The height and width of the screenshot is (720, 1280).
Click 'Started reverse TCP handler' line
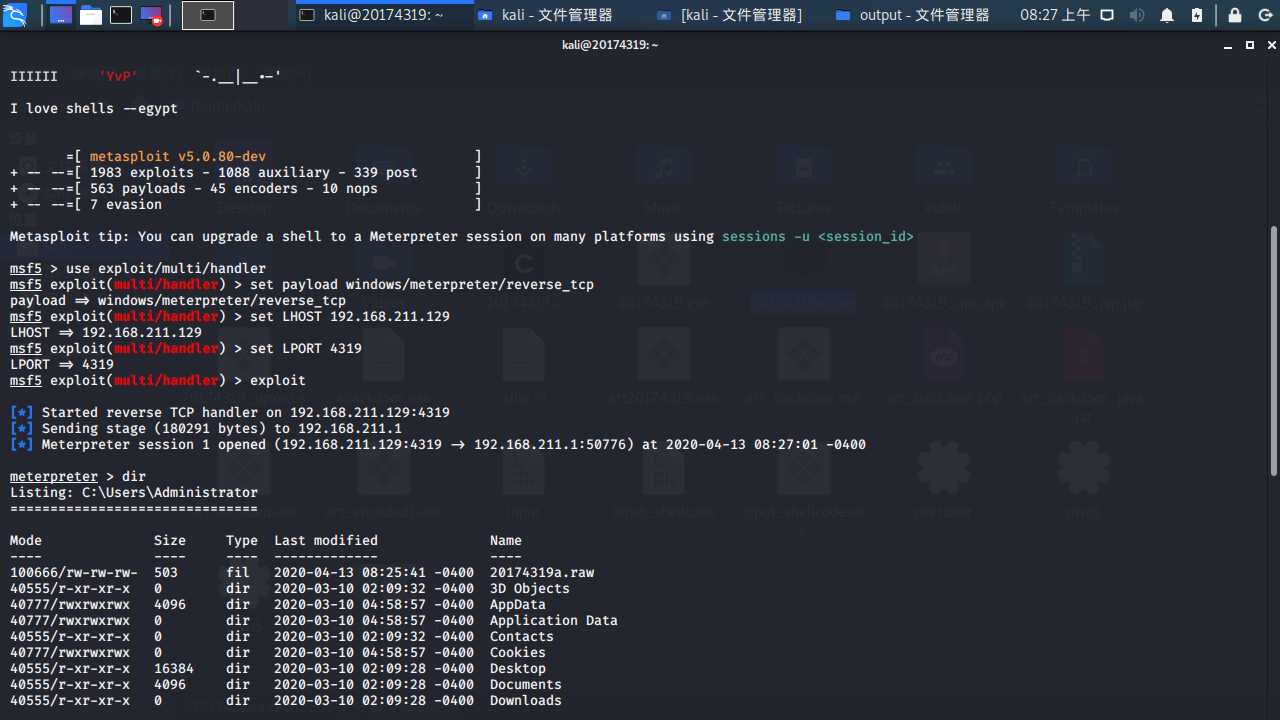coord(230,412)
